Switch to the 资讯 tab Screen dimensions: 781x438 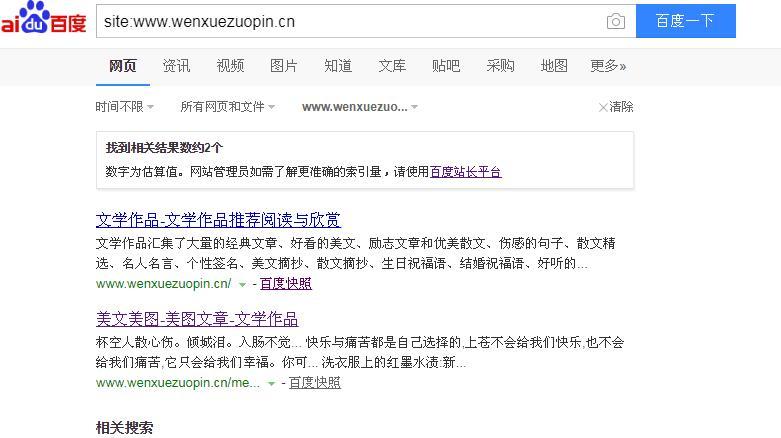point(176,66)
